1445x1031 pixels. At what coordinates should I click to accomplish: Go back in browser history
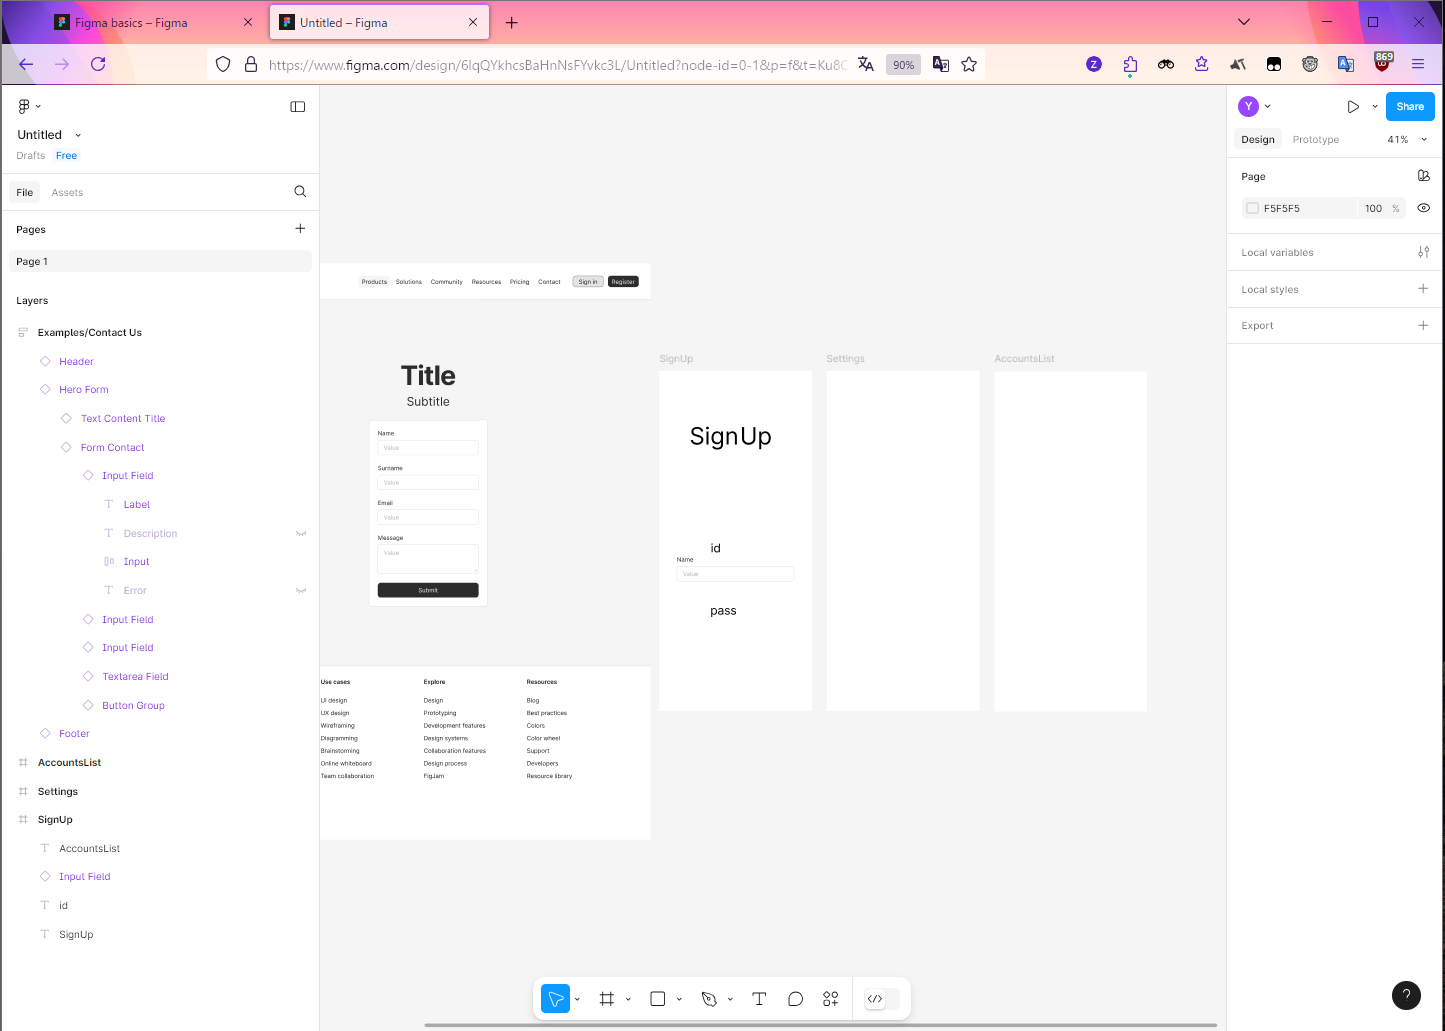[26, 64]
